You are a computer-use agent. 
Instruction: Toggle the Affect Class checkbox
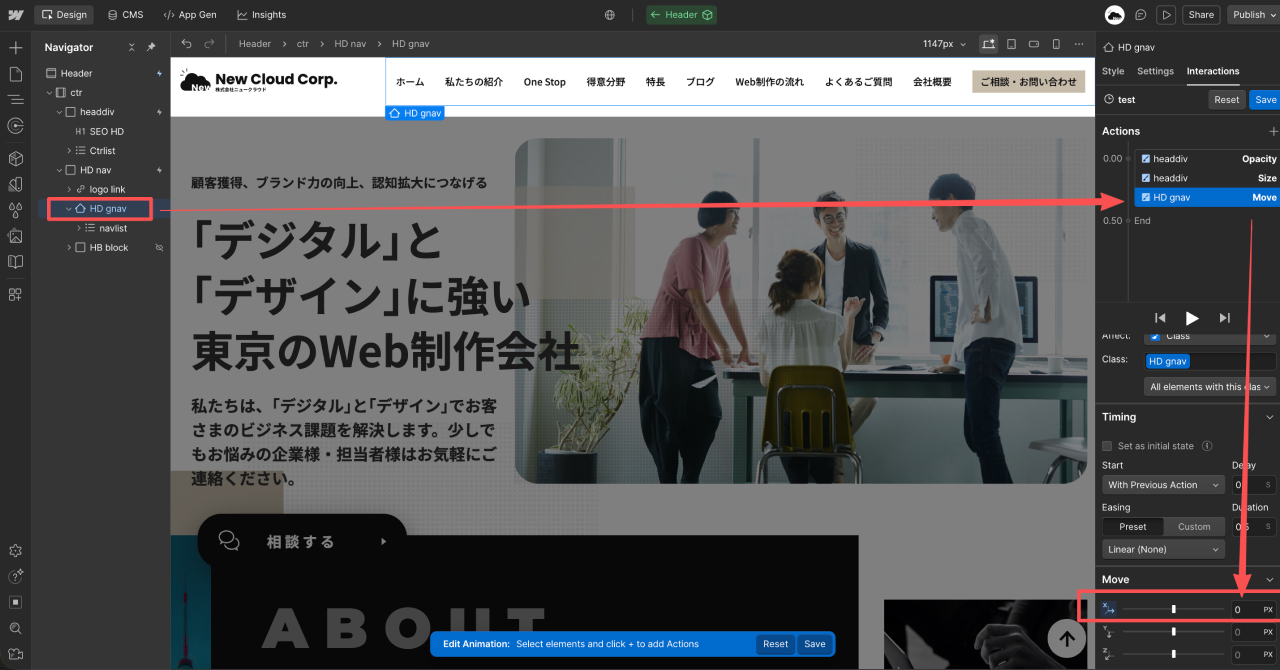pyautogui.click(x=1155, y=337)
